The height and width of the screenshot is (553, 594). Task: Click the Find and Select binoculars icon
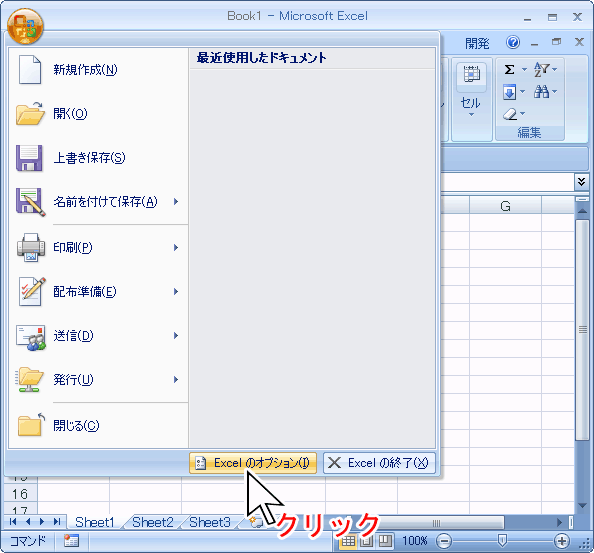pos(541,92)
